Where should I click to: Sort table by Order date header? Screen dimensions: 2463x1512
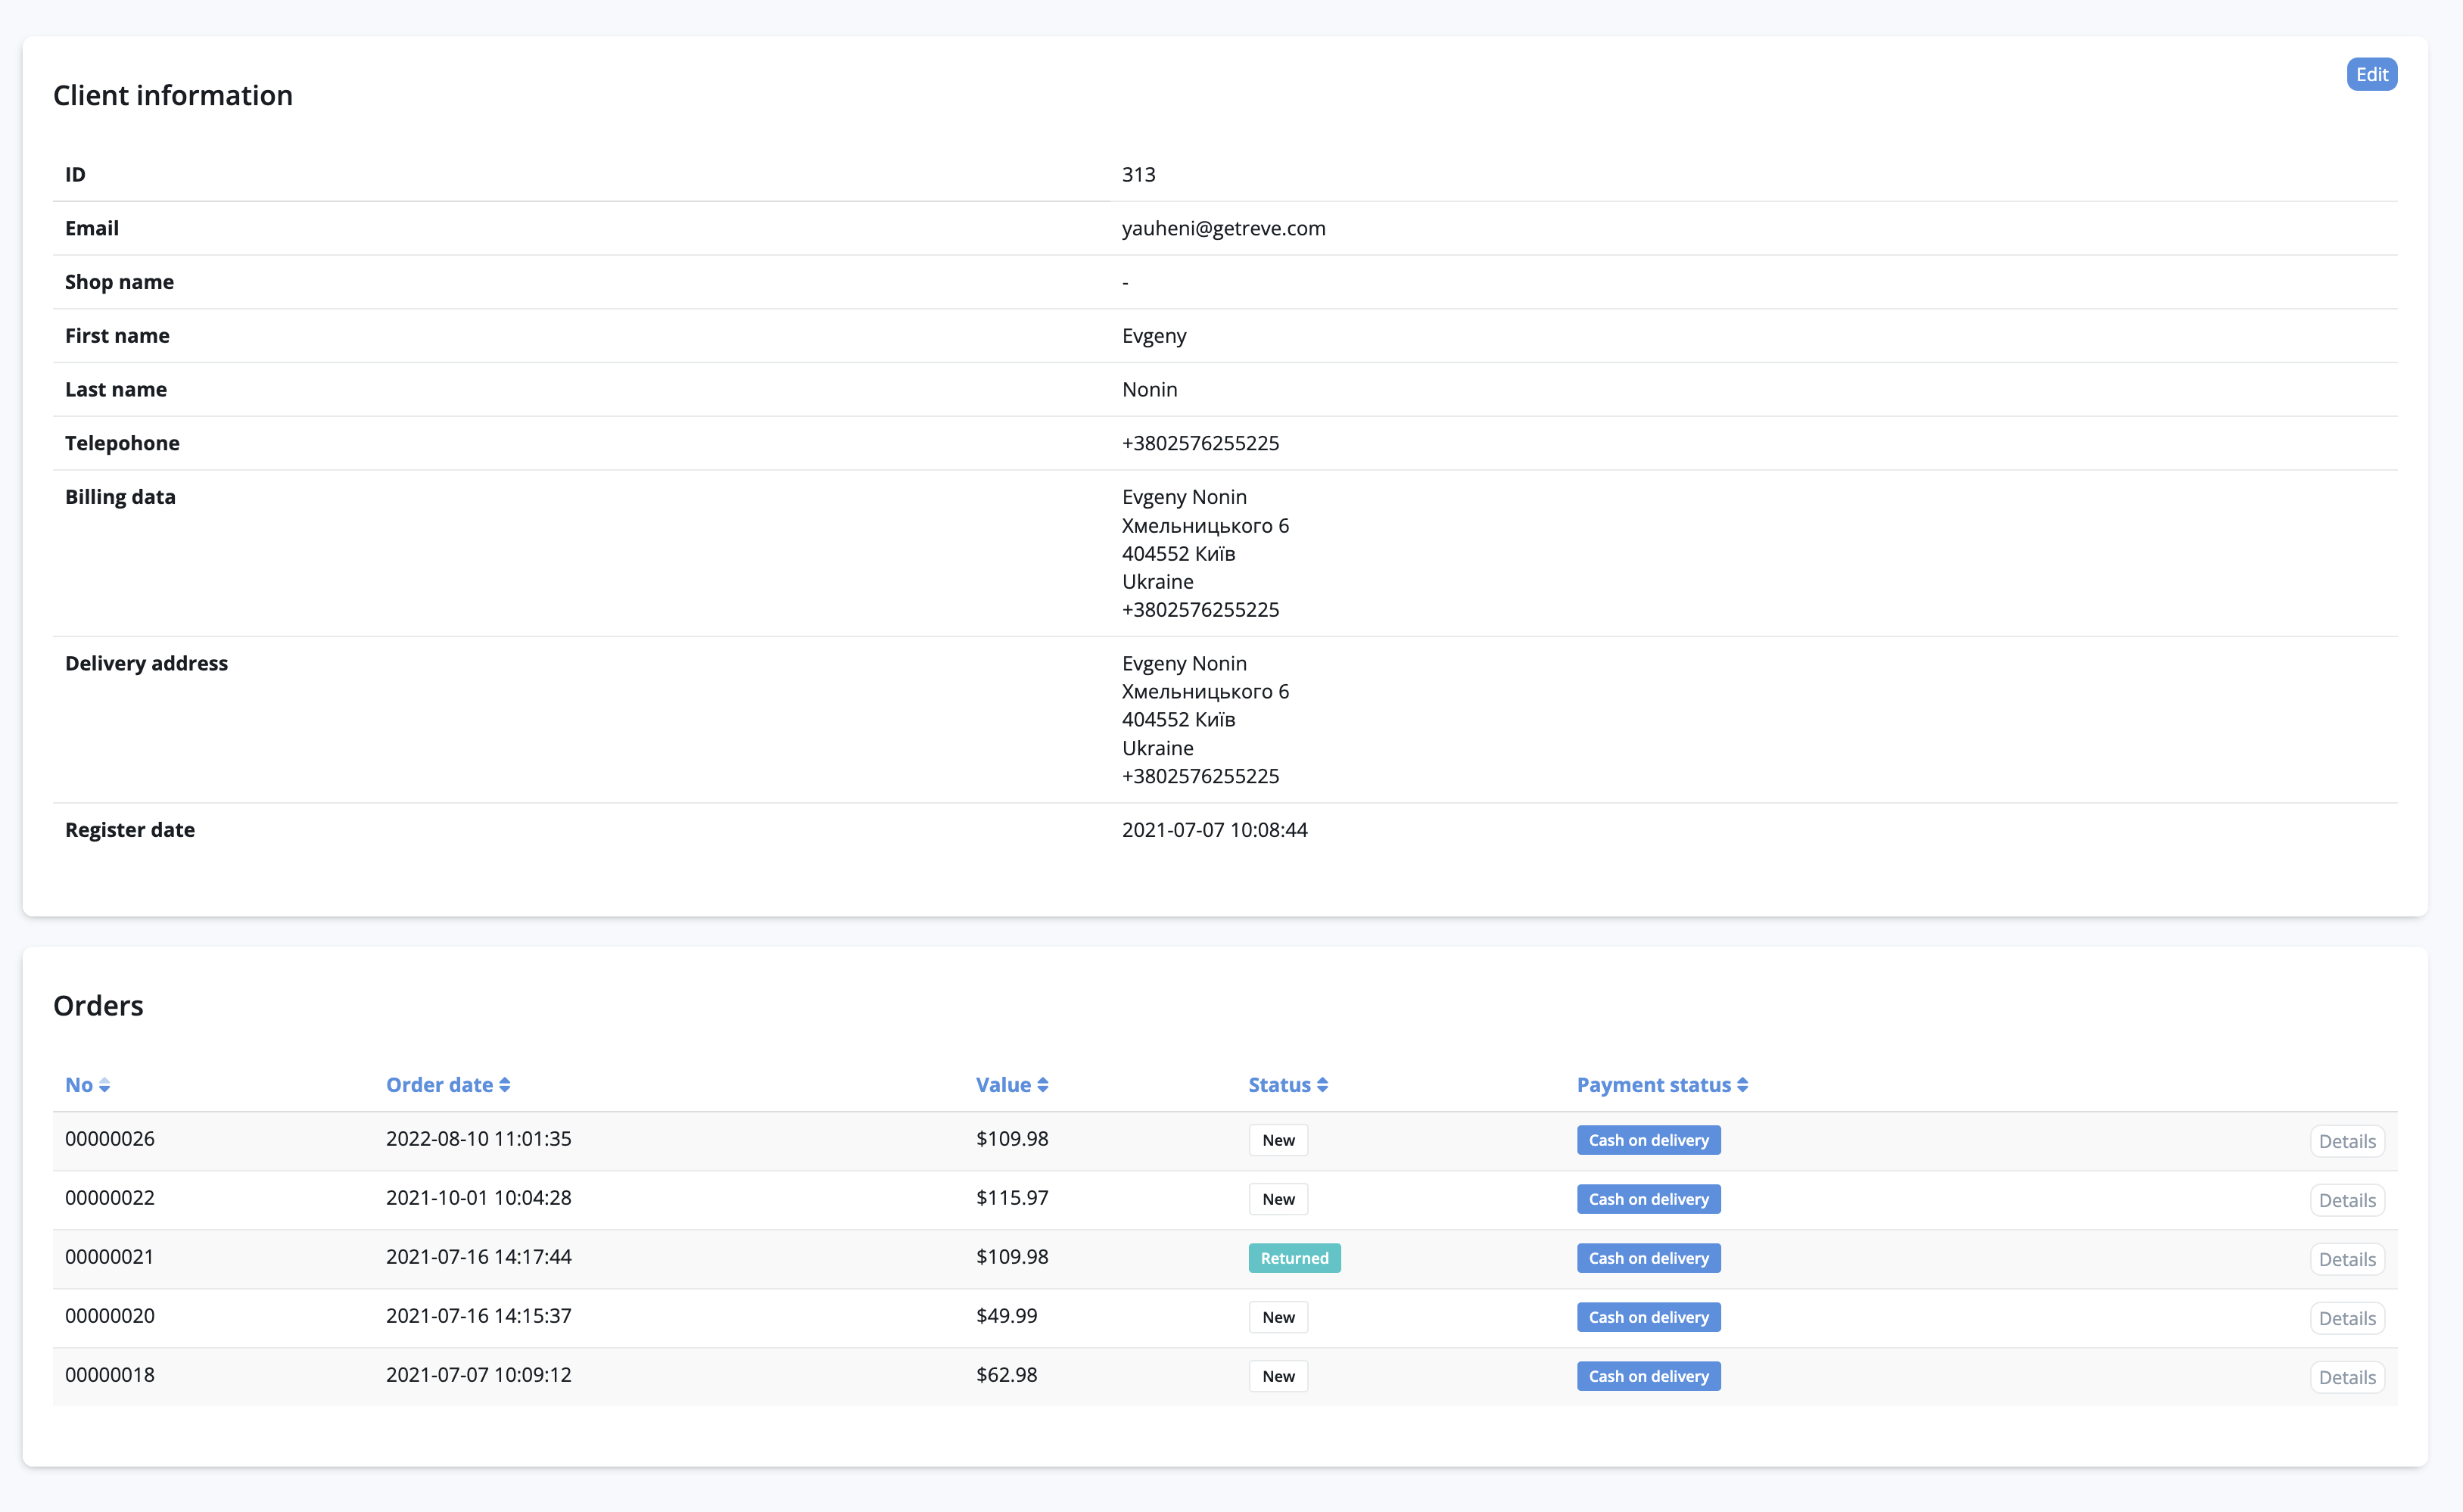click(x=439, y=1085)
